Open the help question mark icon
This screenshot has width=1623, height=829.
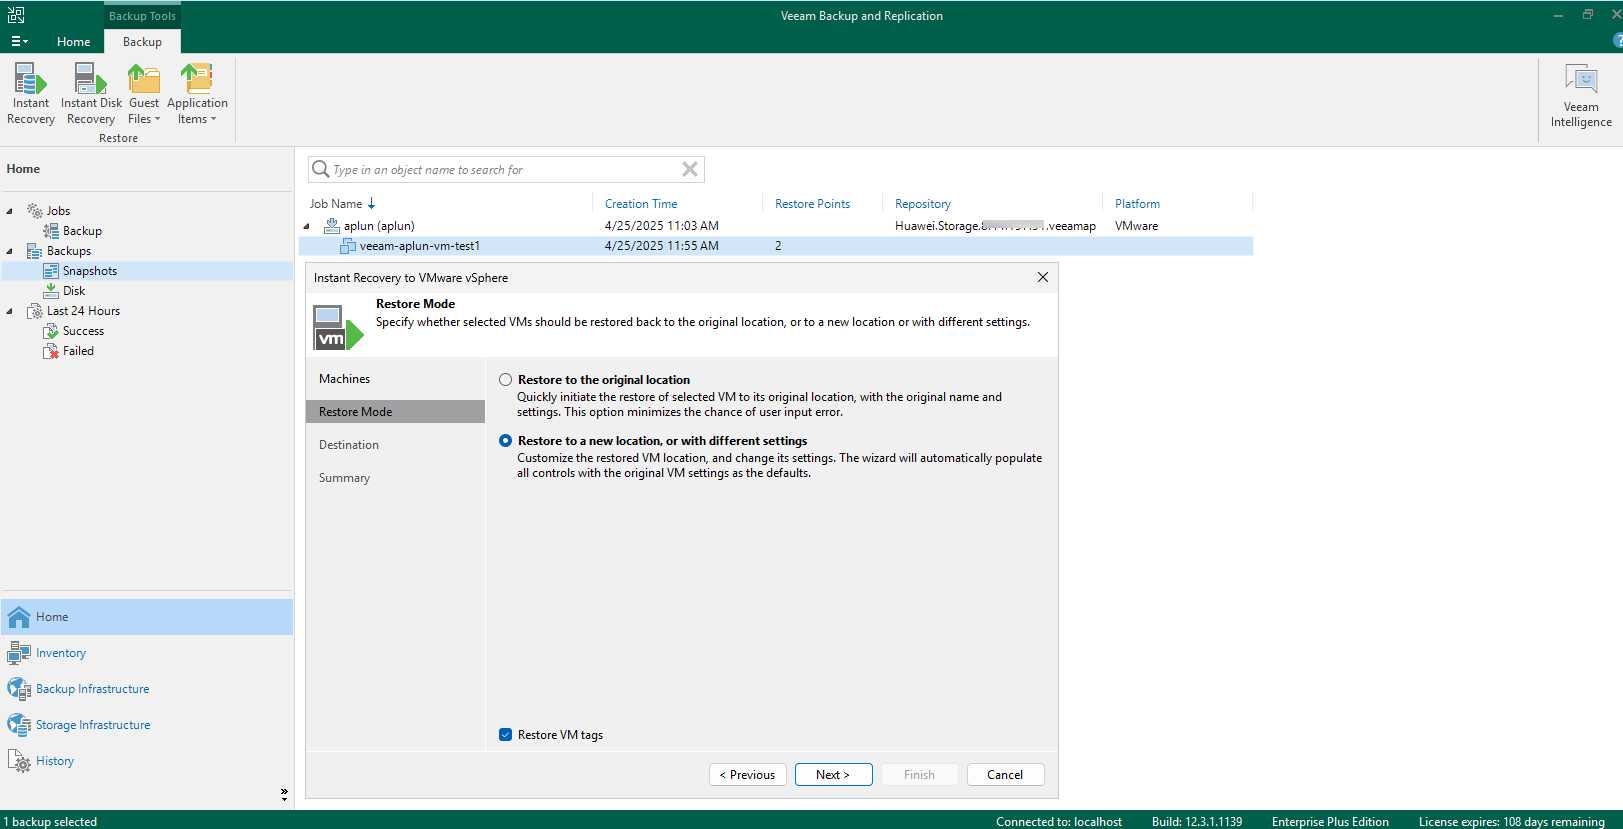tap(1618, 41)
